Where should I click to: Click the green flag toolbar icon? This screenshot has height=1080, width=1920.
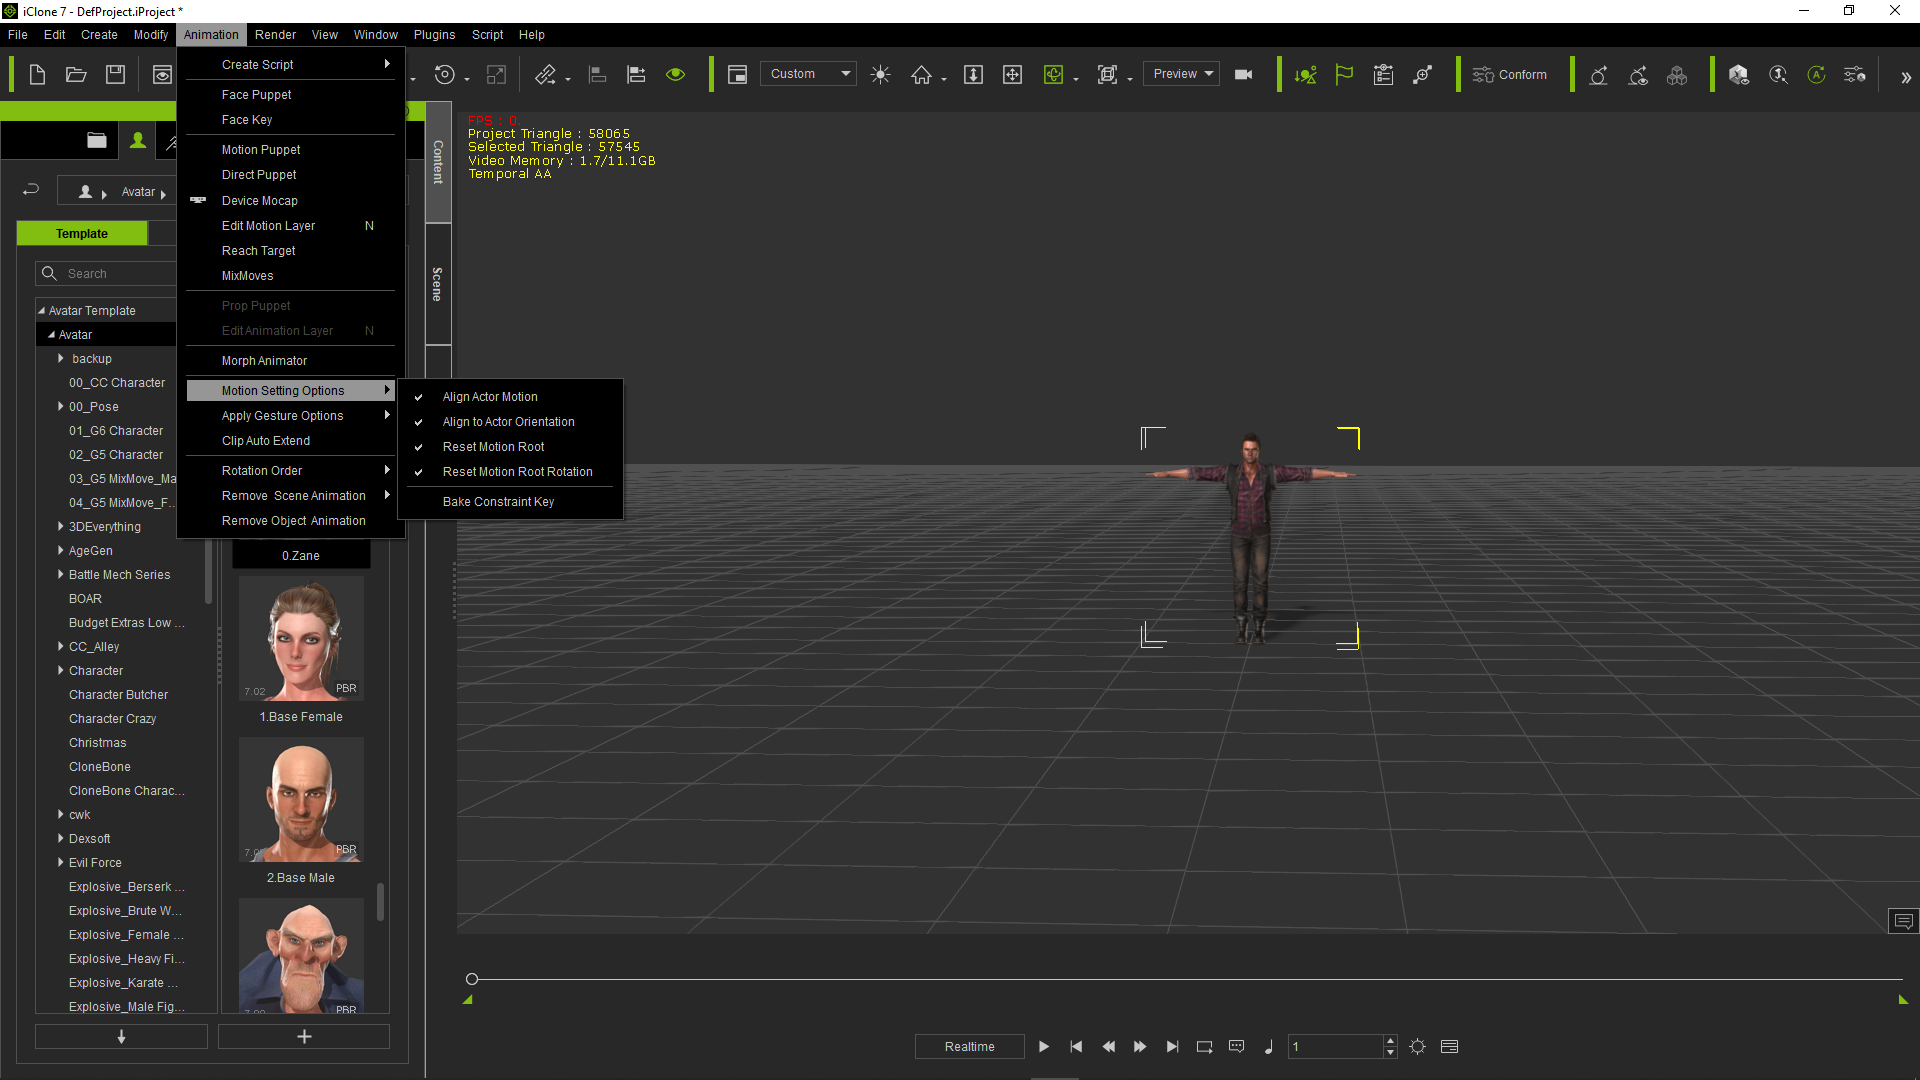point(1344,74)
